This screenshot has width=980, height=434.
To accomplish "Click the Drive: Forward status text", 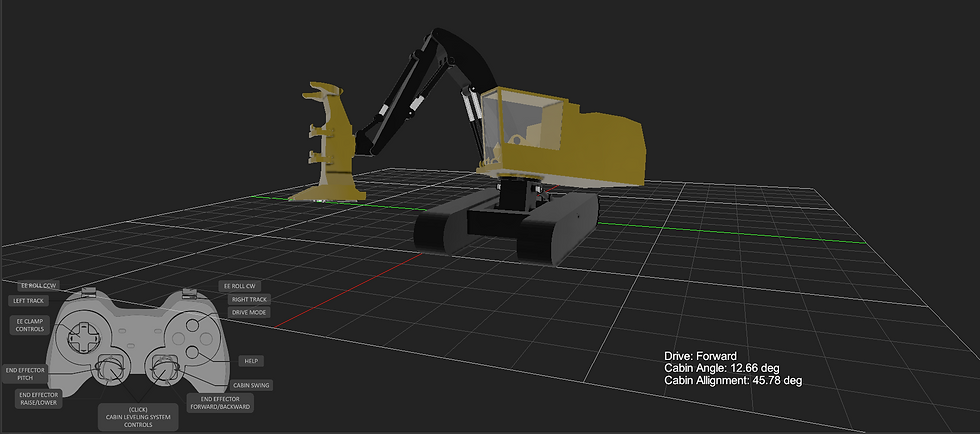I will (701, 356).
